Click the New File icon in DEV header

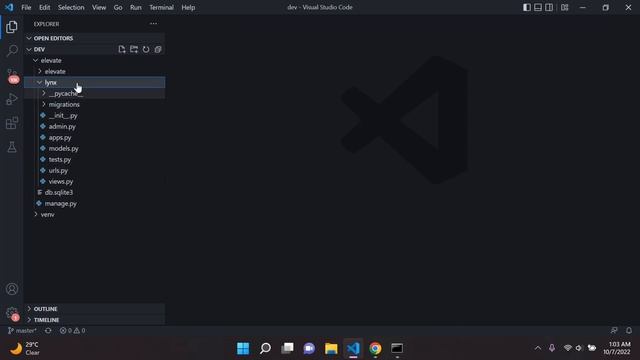(x=122, y=49)
